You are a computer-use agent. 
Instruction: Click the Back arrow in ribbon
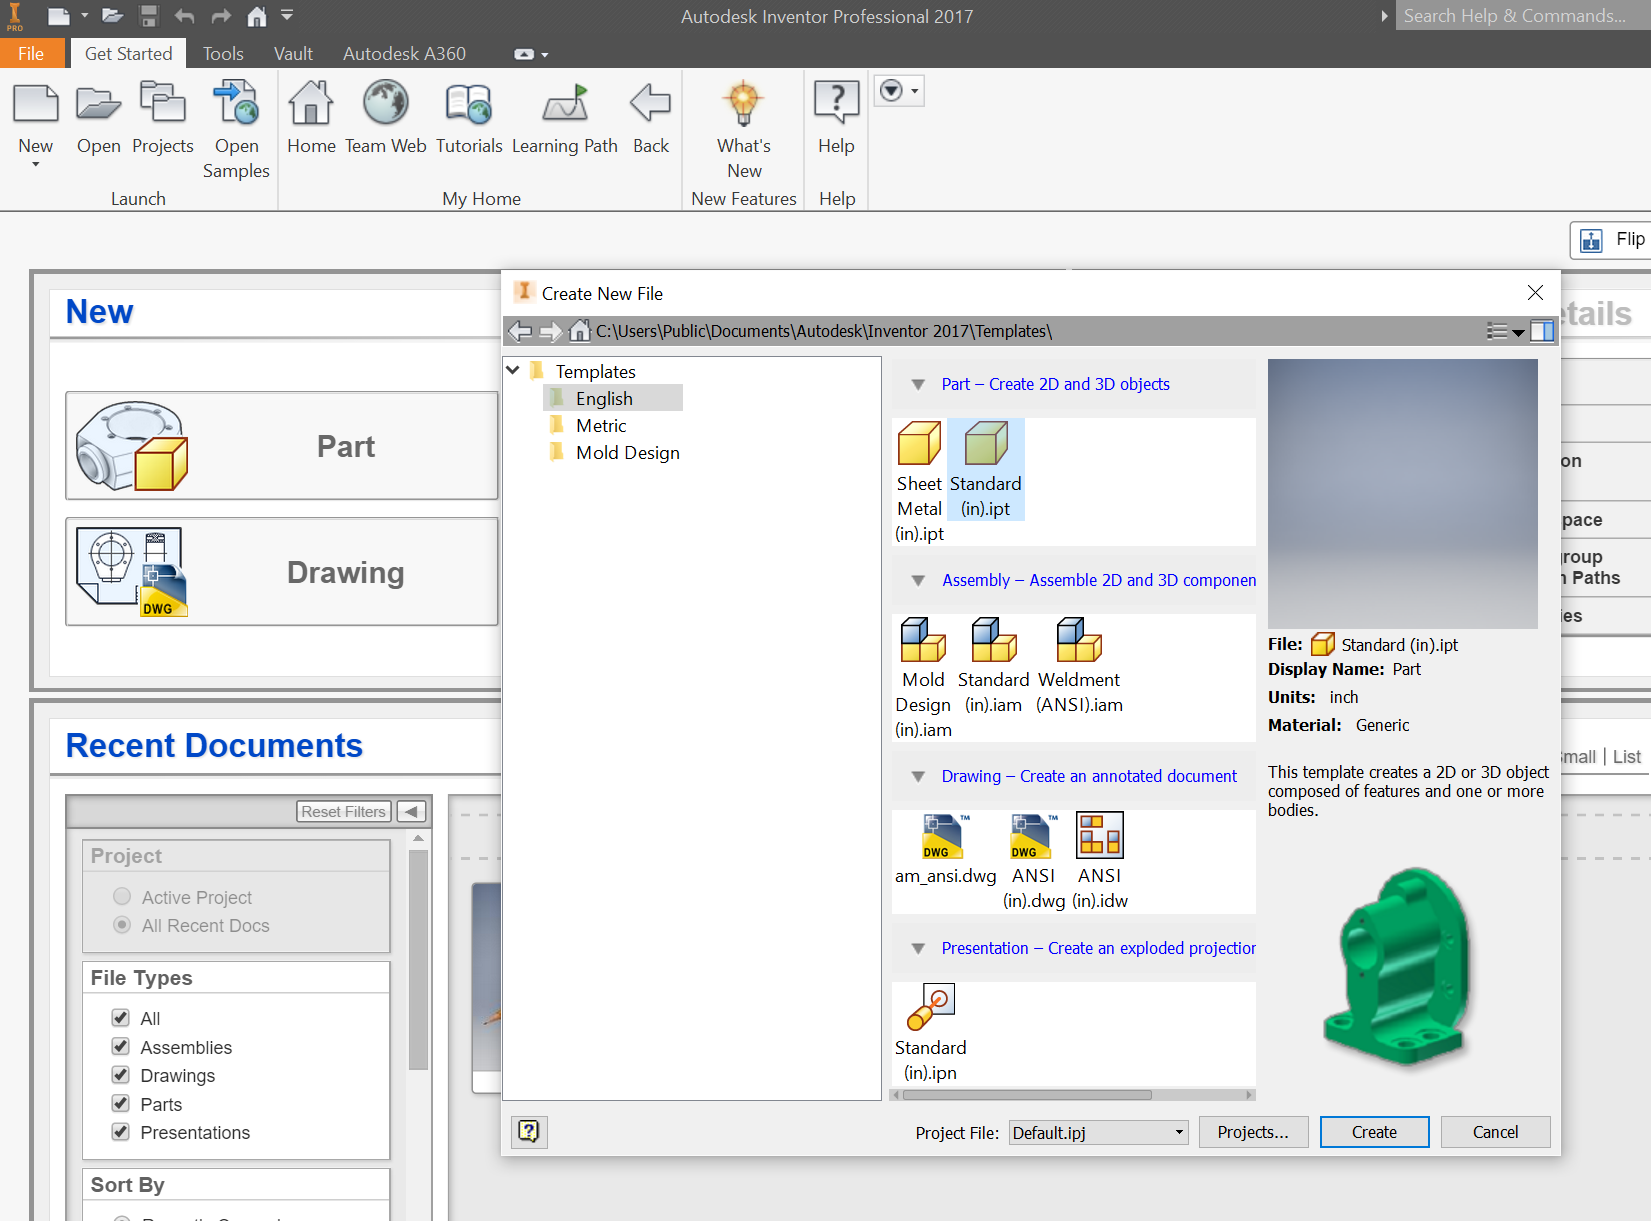(650, 103)
